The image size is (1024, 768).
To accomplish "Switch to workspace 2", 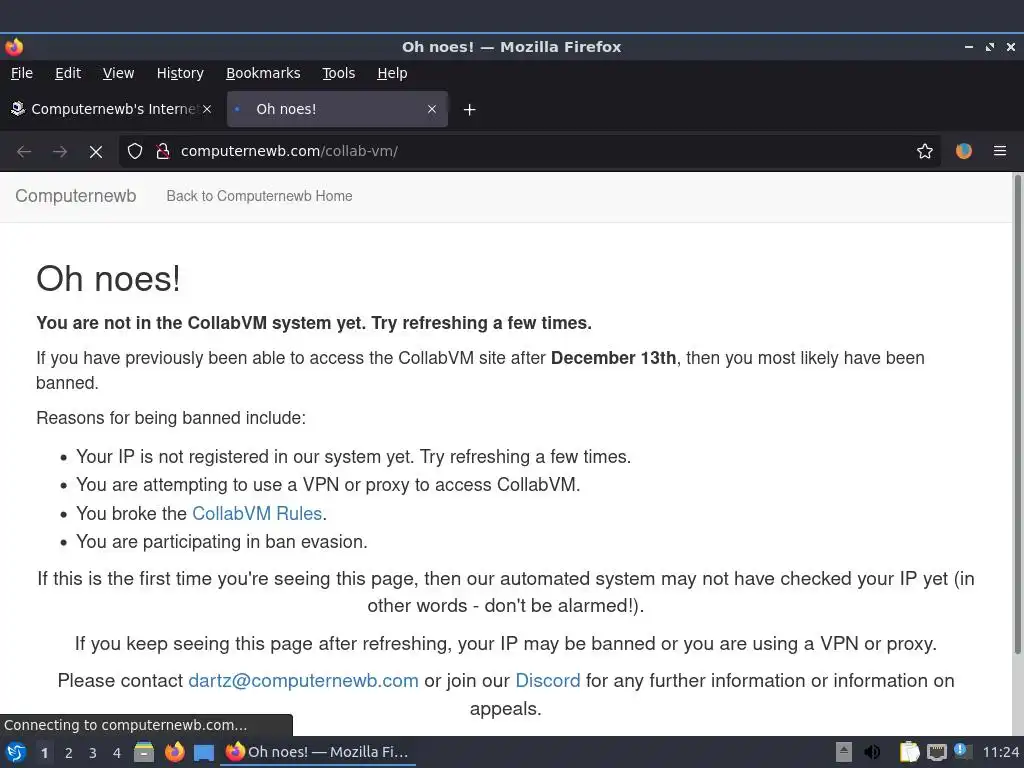I will click(69, 753).
